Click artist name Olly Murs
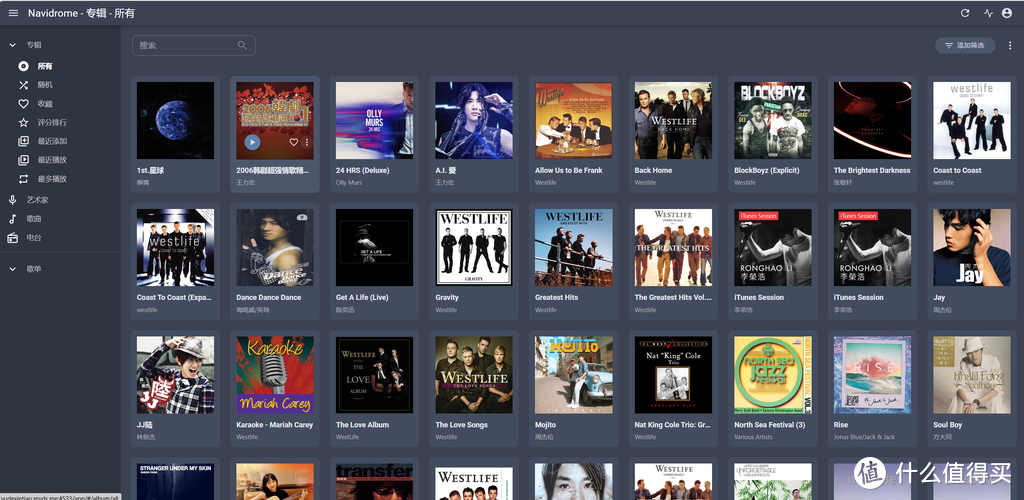Screen dimensions: 1024x500 pyautogui.click(x=349, y=183)
